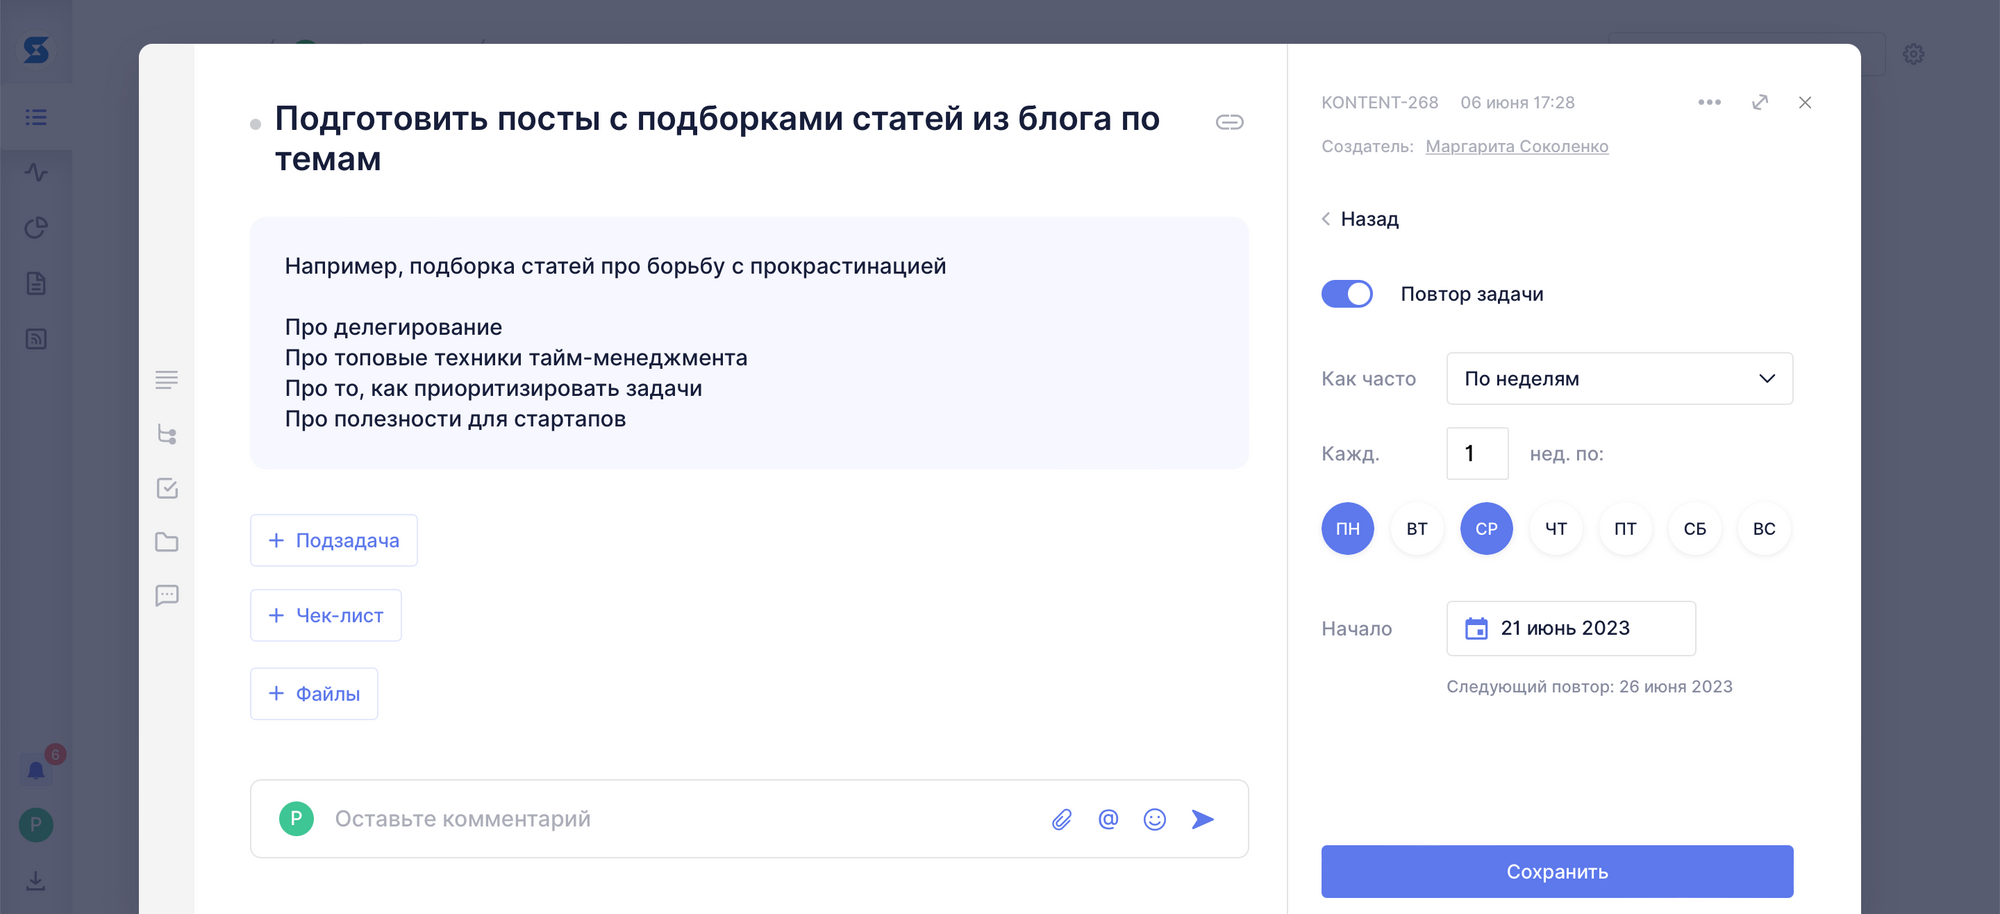Save repeat settings with "Сохранить"
The width and height of the screenshot is (2000, 914).
pyautogui.click(x=1557, y=871)
